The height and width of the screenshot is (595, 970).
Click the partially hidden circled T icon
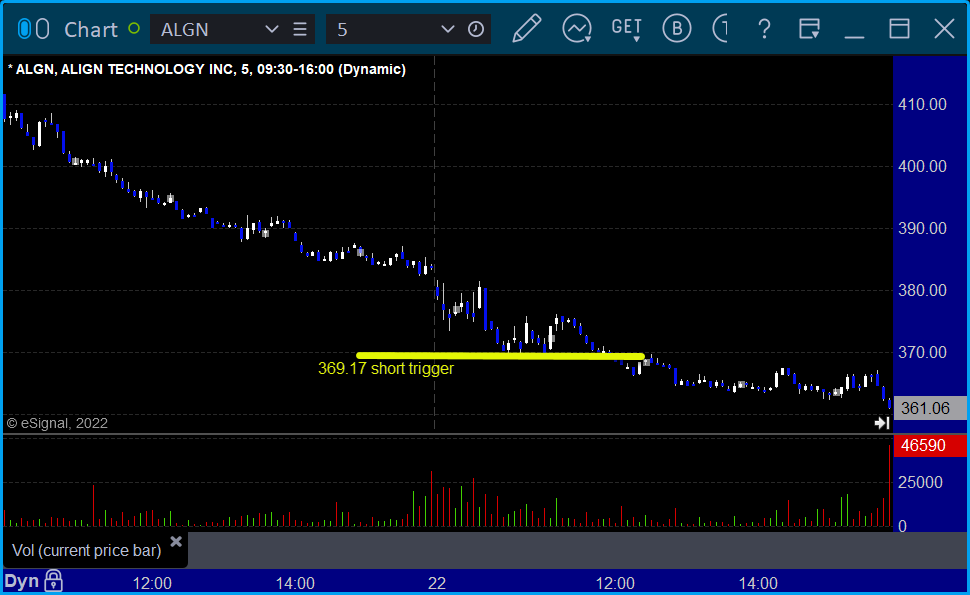(x=720, y=28)
